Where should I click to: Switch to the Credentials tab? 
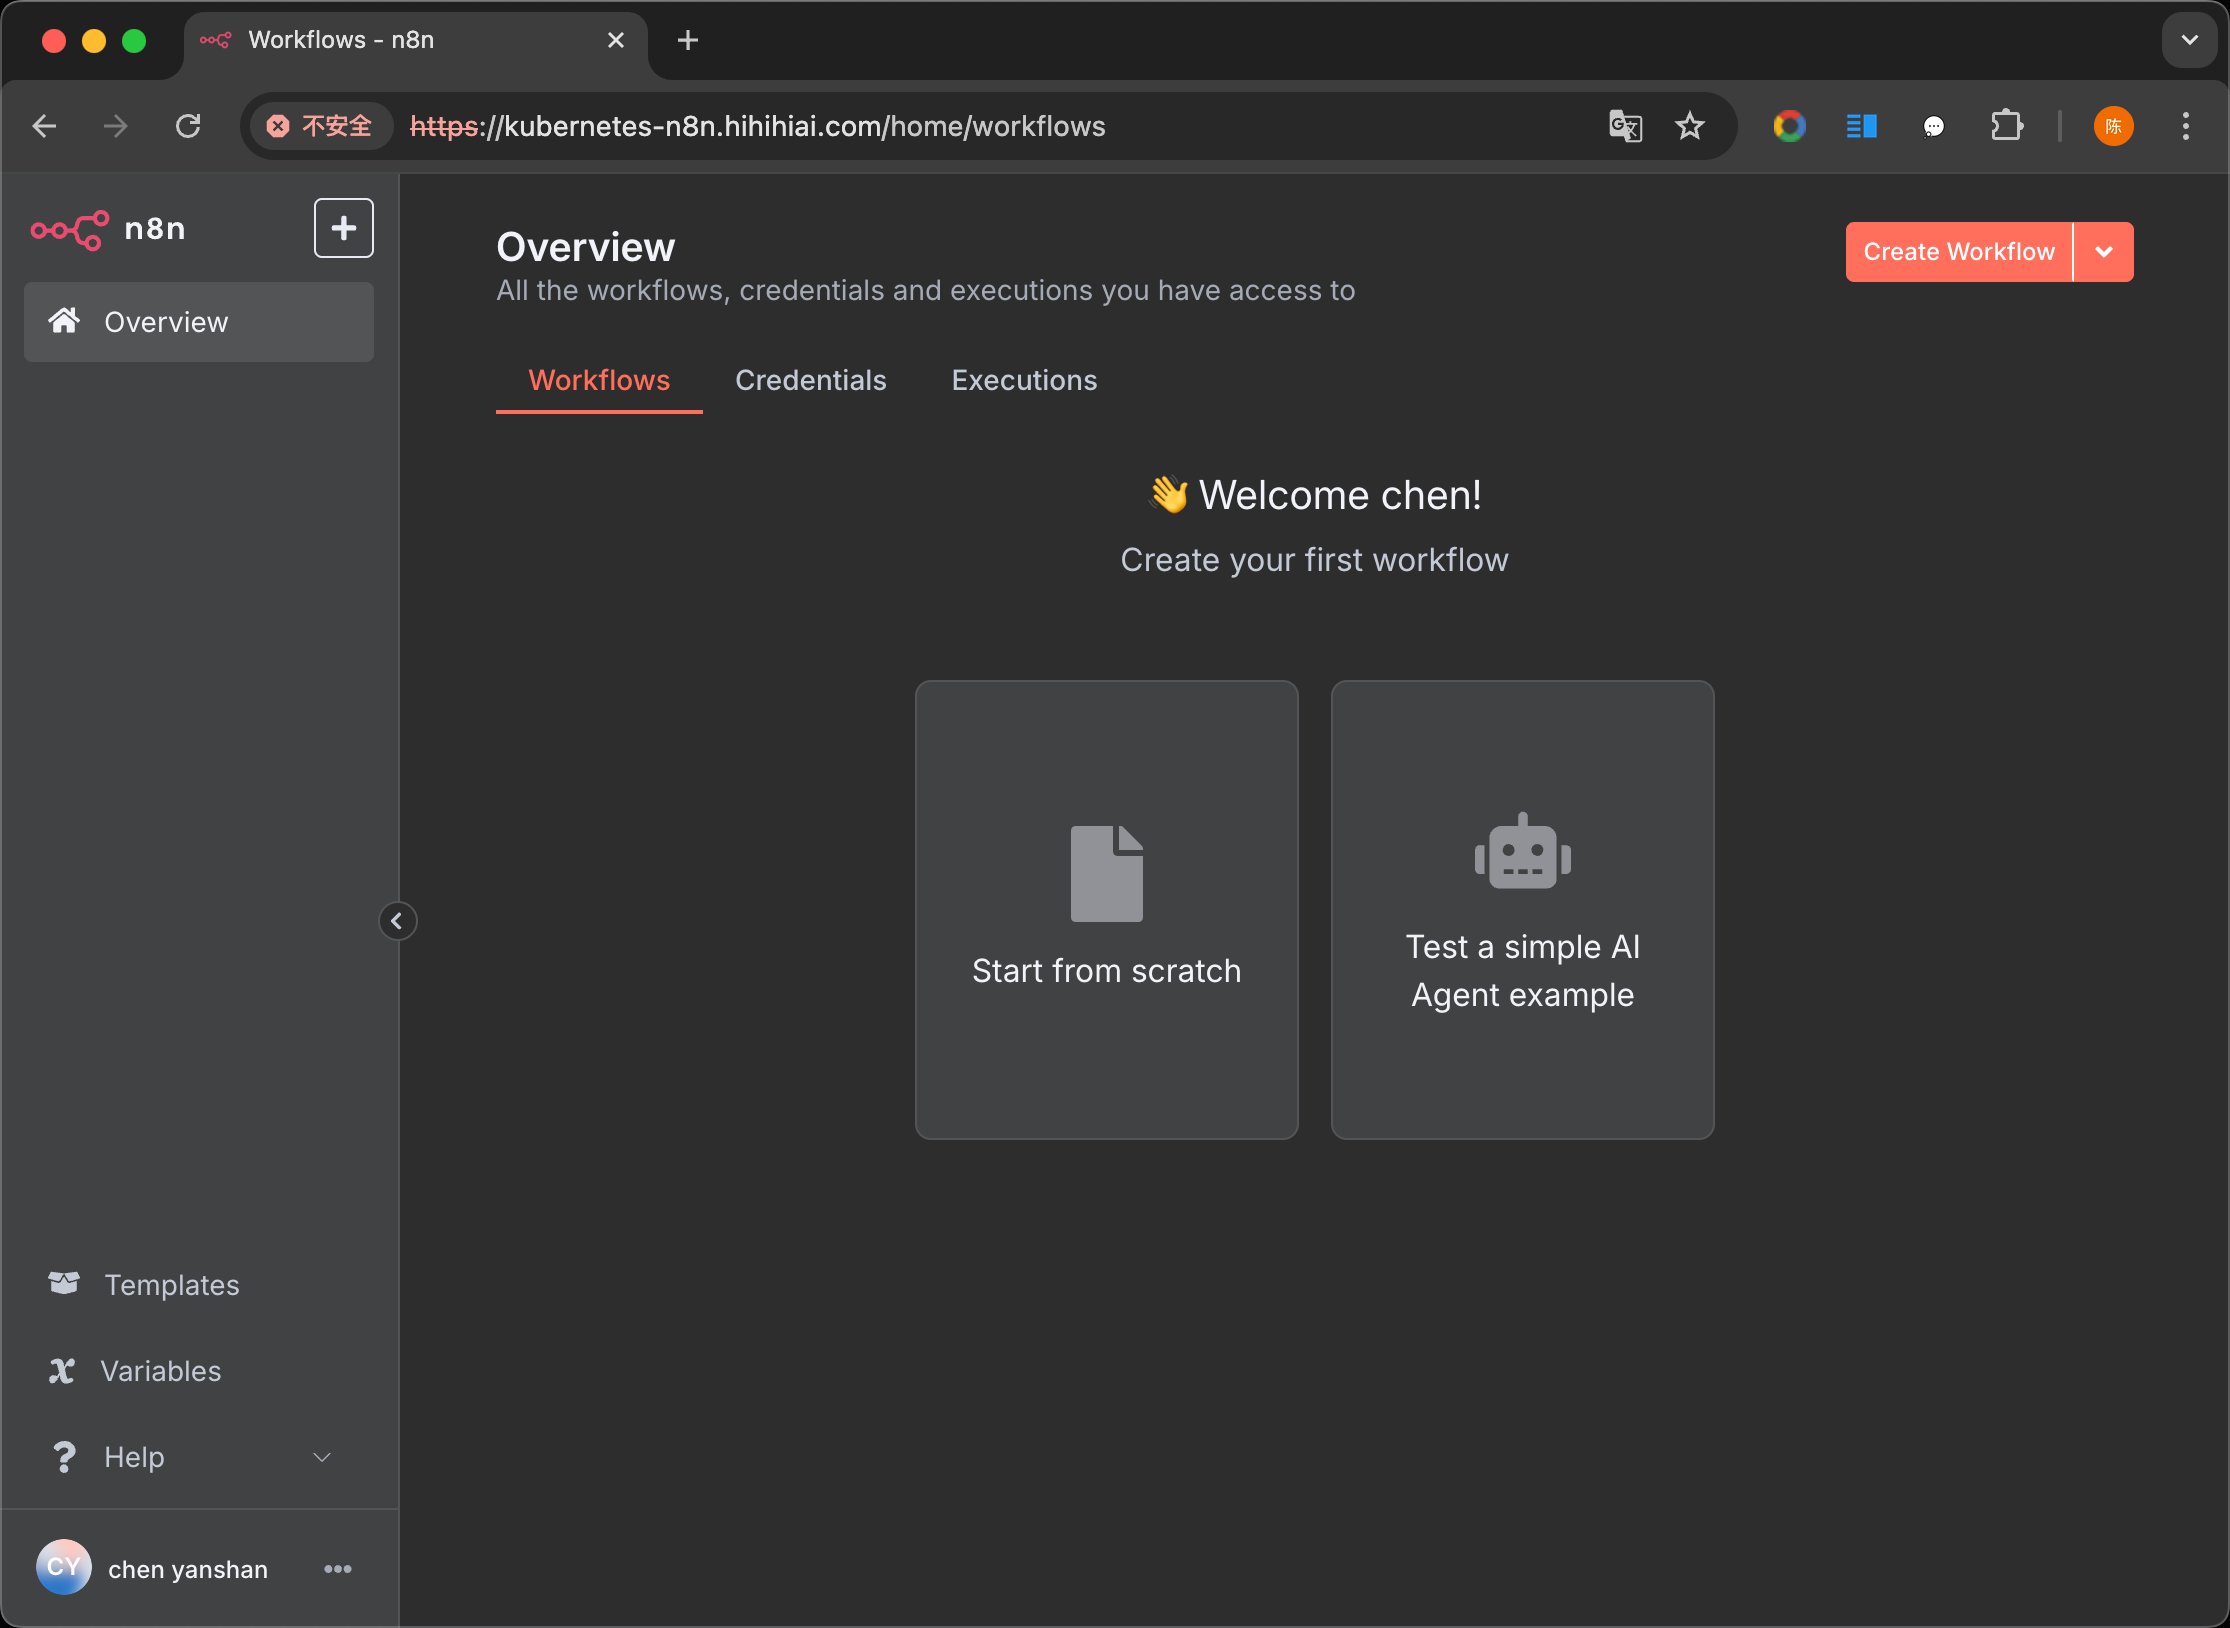tap(811, 381)
